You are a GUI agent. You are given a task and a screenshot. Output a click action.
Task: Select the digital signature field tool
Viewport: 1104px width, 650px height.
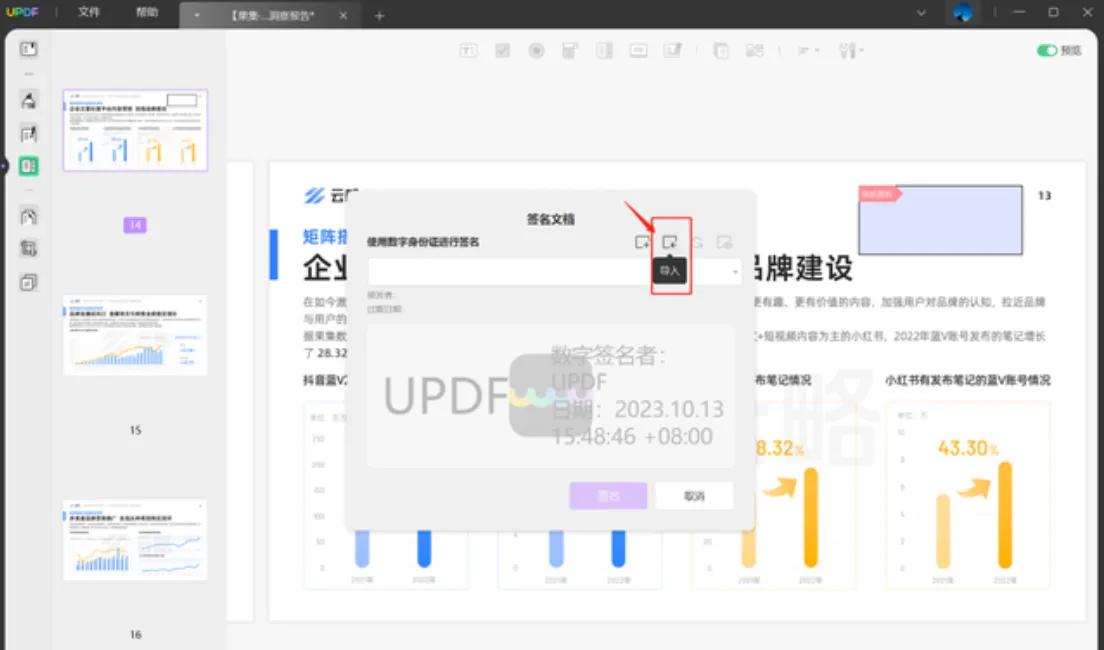673,51
